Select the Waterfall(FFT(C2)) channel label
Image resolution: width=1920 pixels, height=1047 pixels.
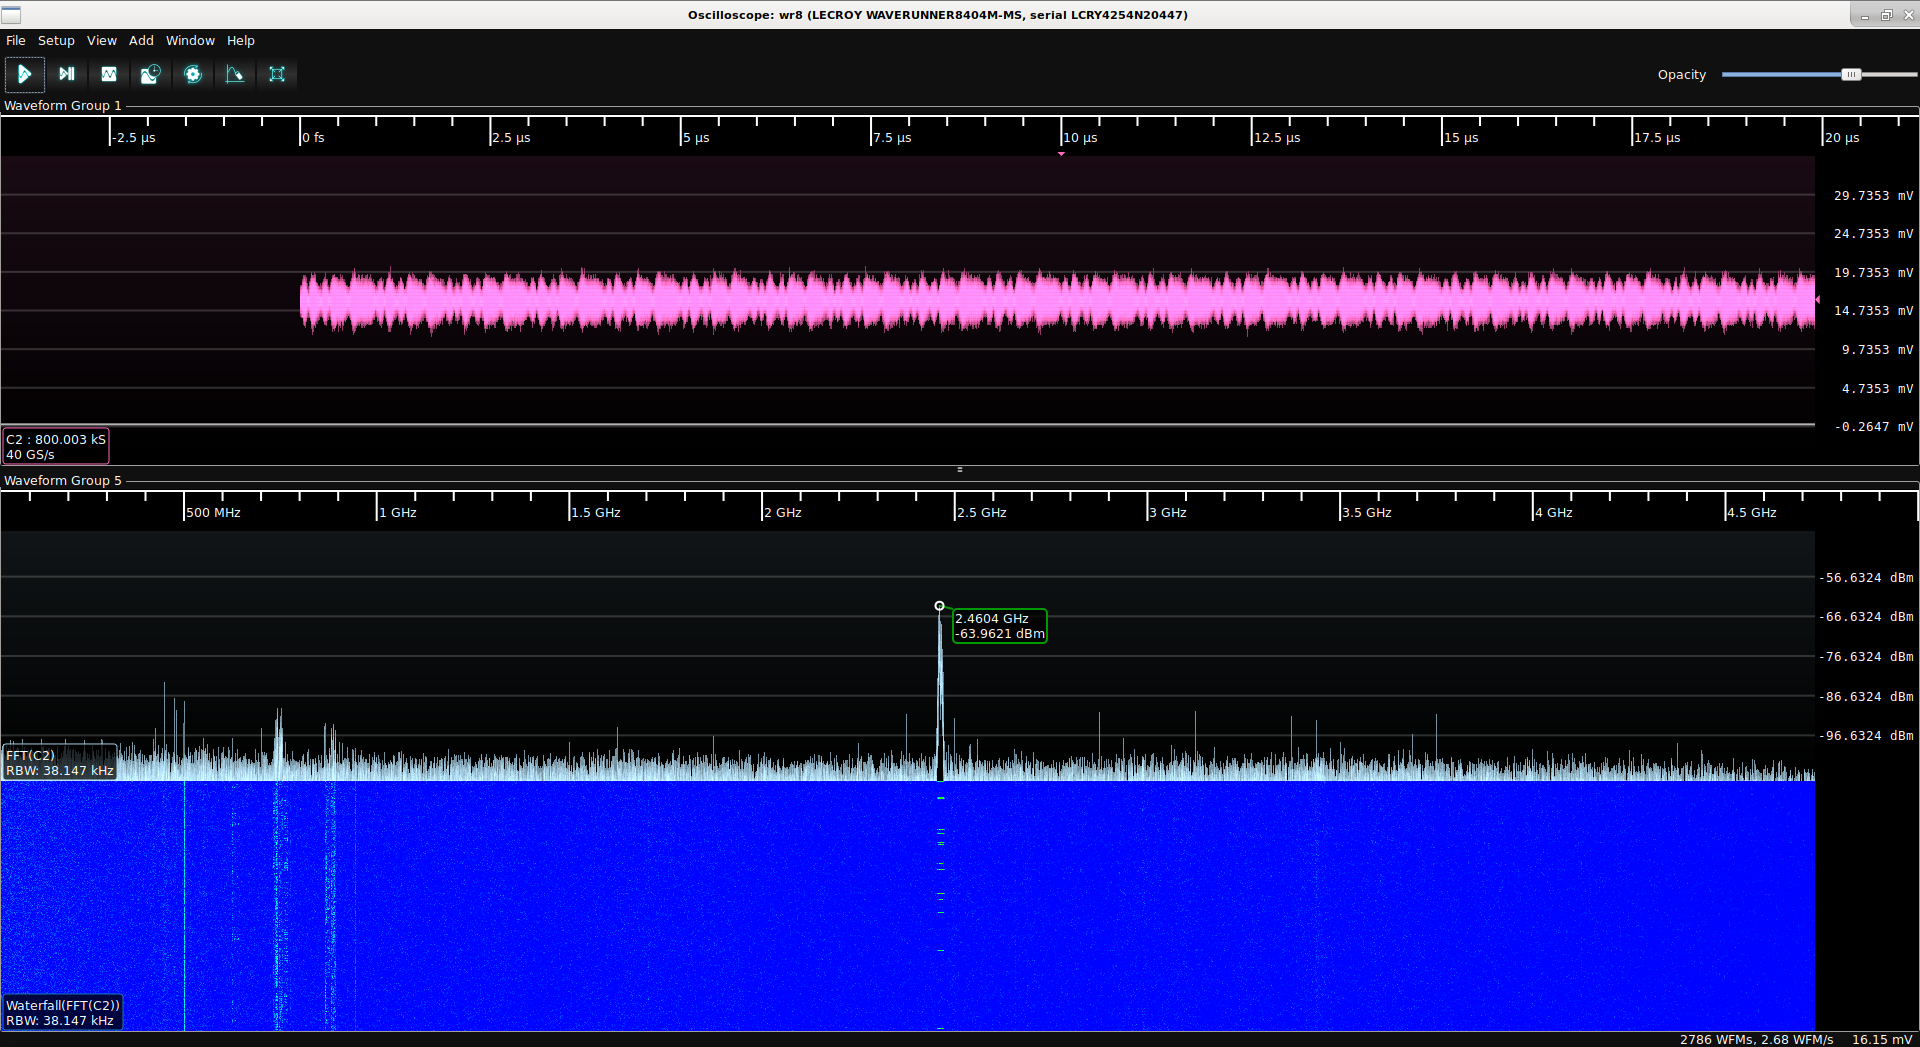pos(62,1013)
